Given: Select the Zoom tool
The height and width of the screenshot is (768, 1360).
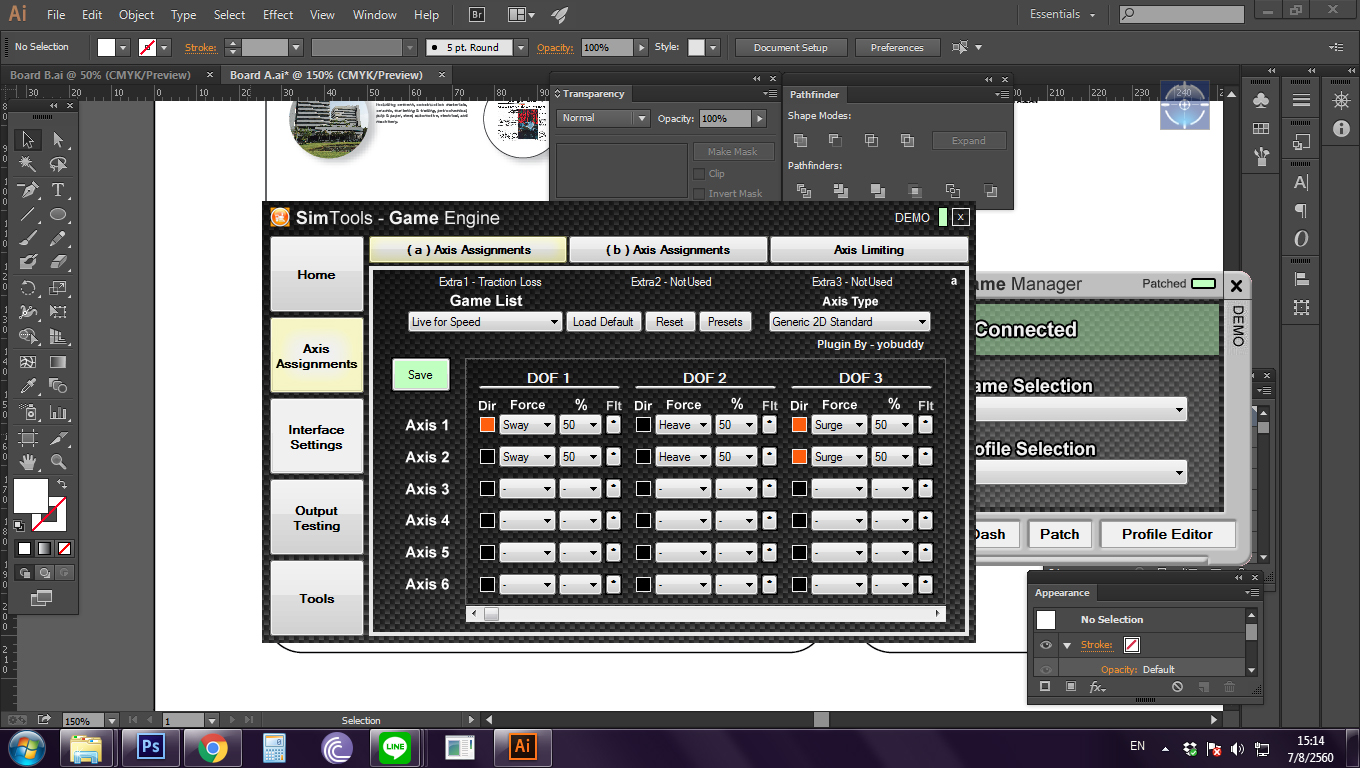Looking at the screenshot, I should (58, 461).
